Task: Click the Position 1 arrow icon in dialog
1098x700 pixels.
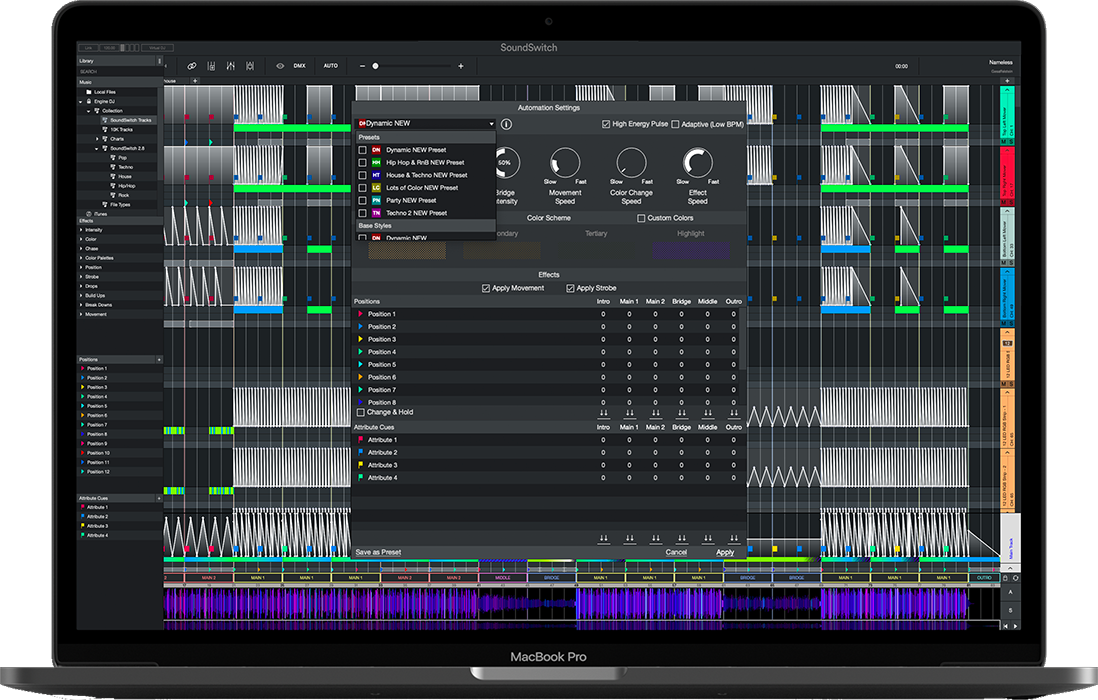Action: tap(361, 314)
